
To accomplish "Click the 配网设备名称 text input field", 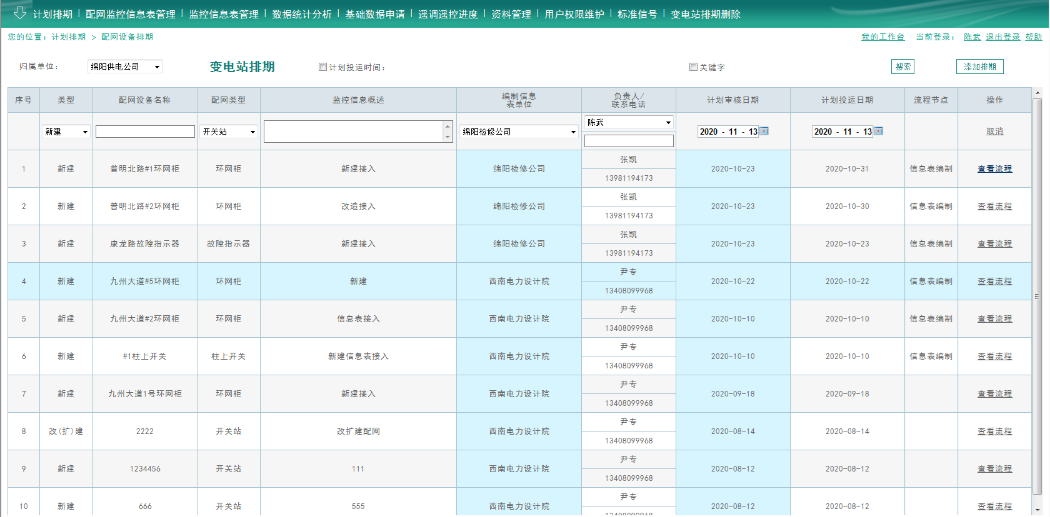I will tap(145, 131).
